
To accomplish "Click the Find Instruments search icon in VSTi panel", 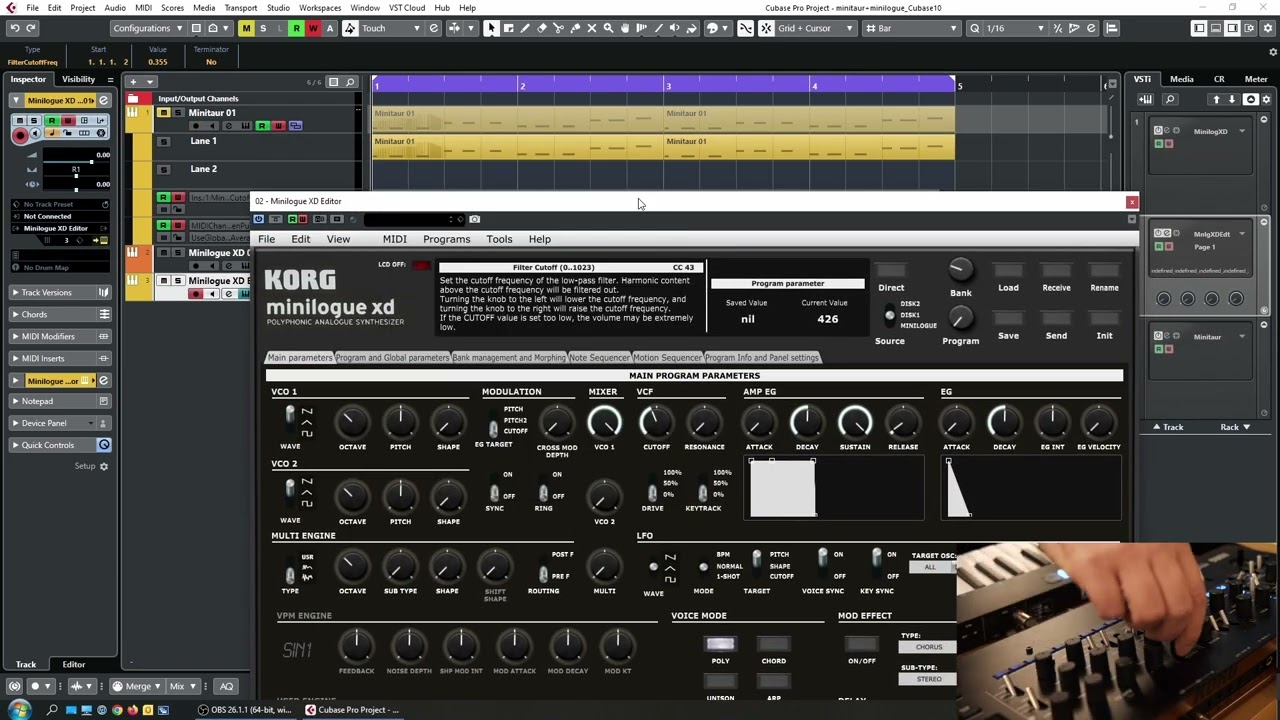I will click(1170, 100).
